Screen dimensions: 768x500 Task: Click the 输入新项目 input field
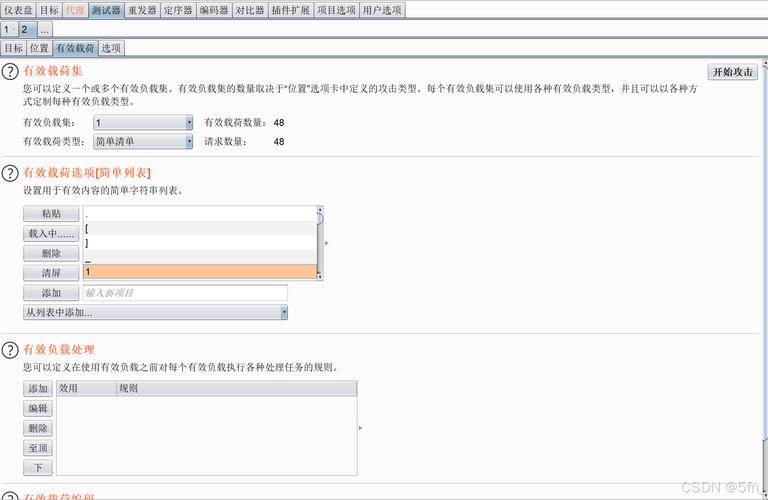tap(185, 293)
